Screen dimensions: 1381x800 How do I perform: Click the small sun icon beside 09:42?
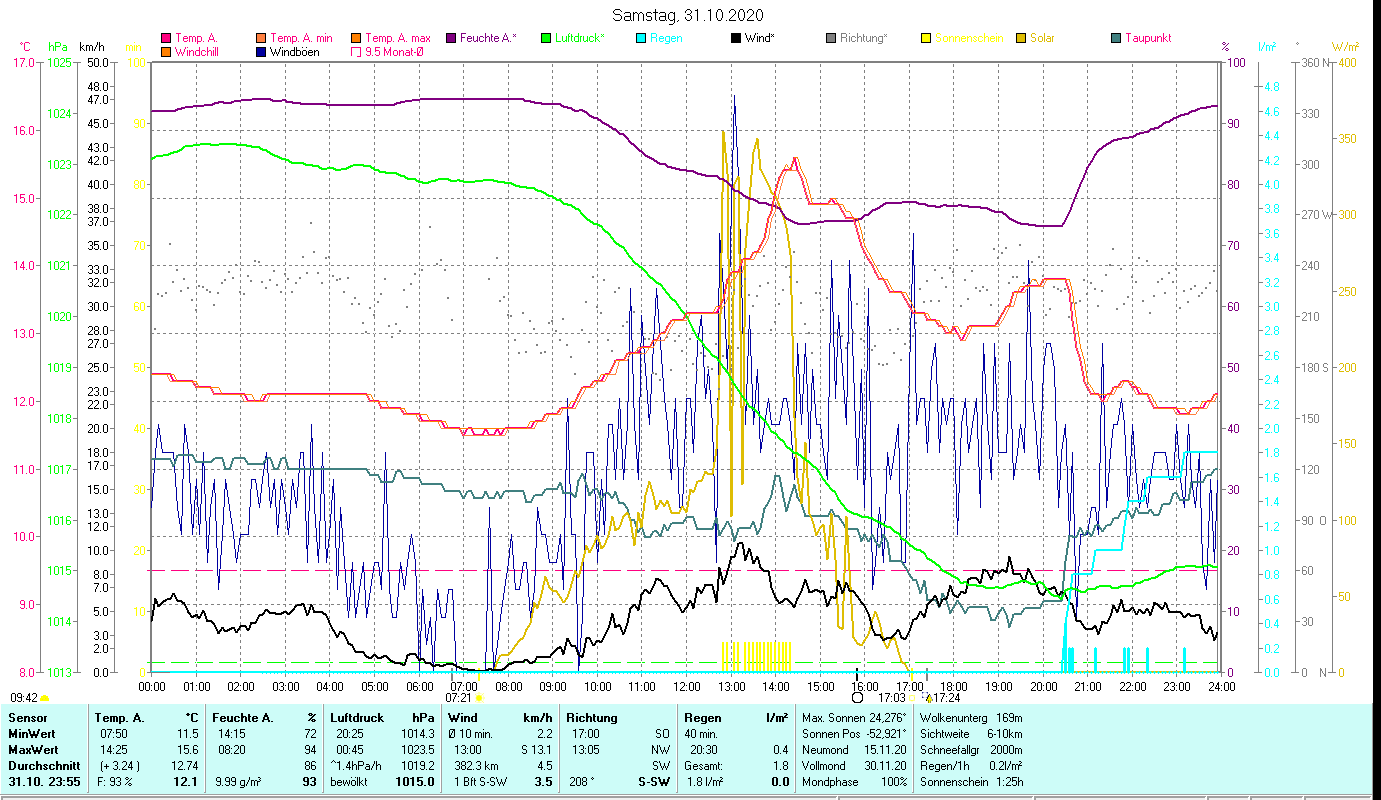45,698
